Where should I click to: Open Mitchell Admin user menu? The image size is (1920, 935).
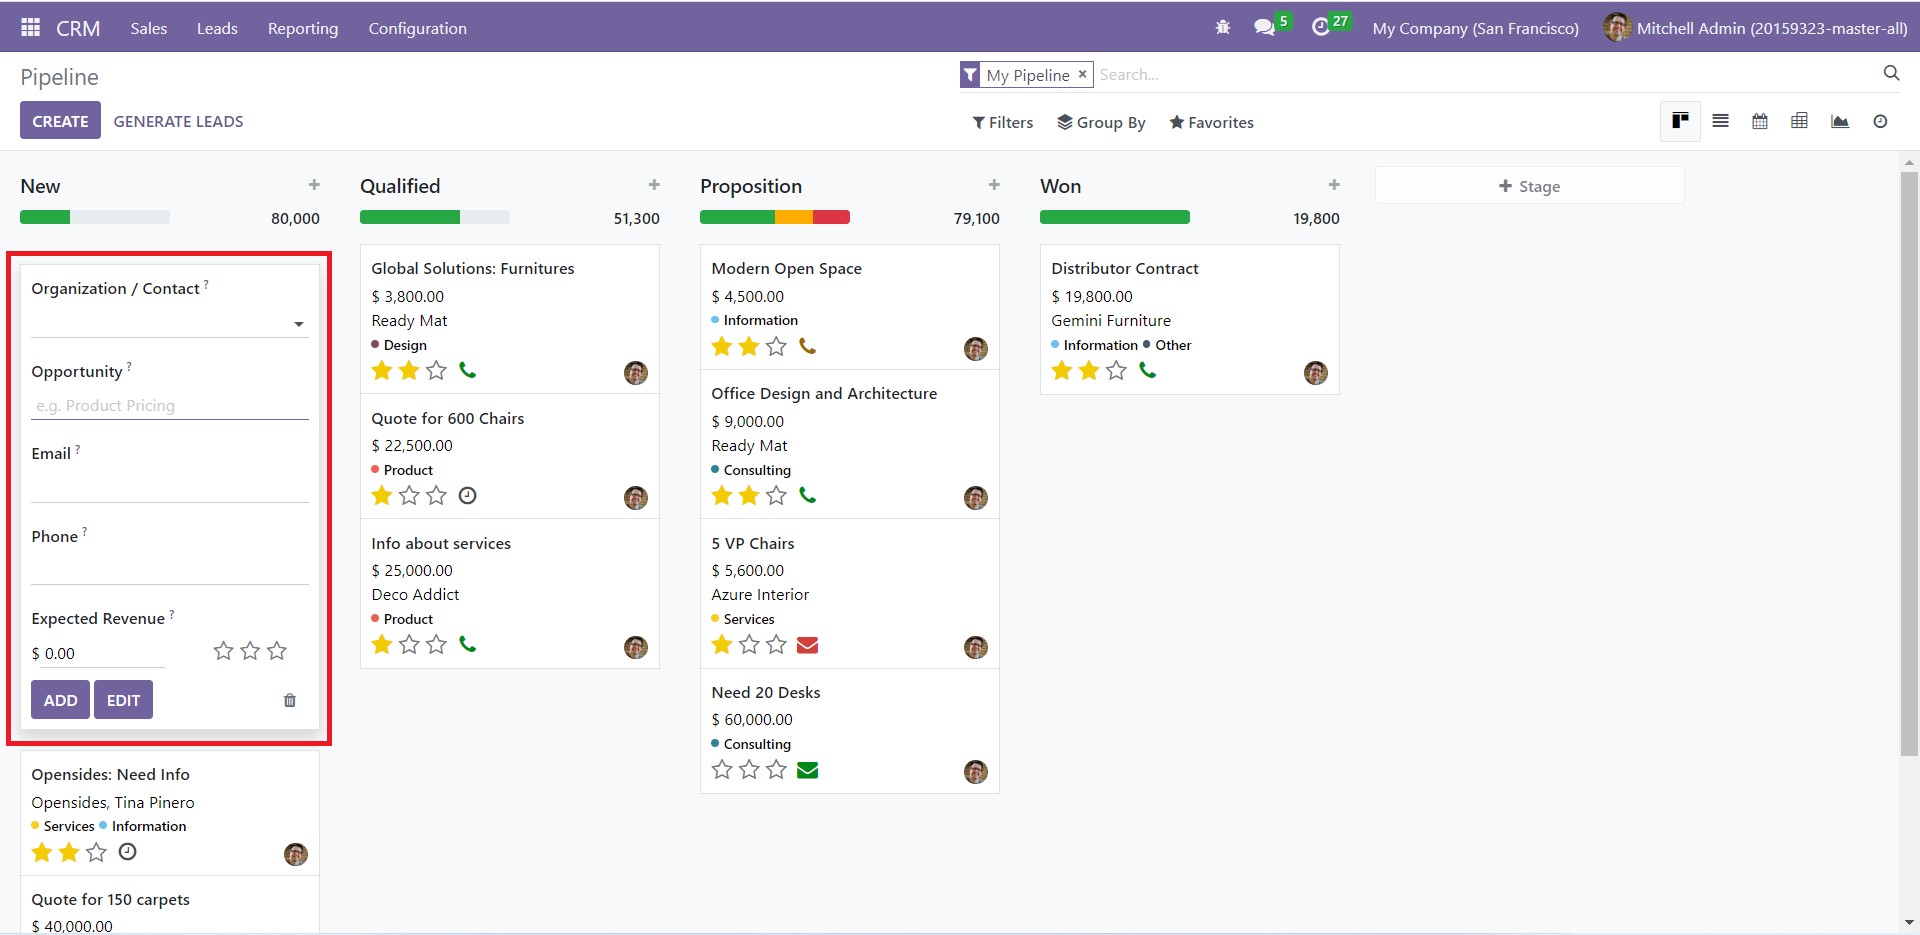point(1755,28)
